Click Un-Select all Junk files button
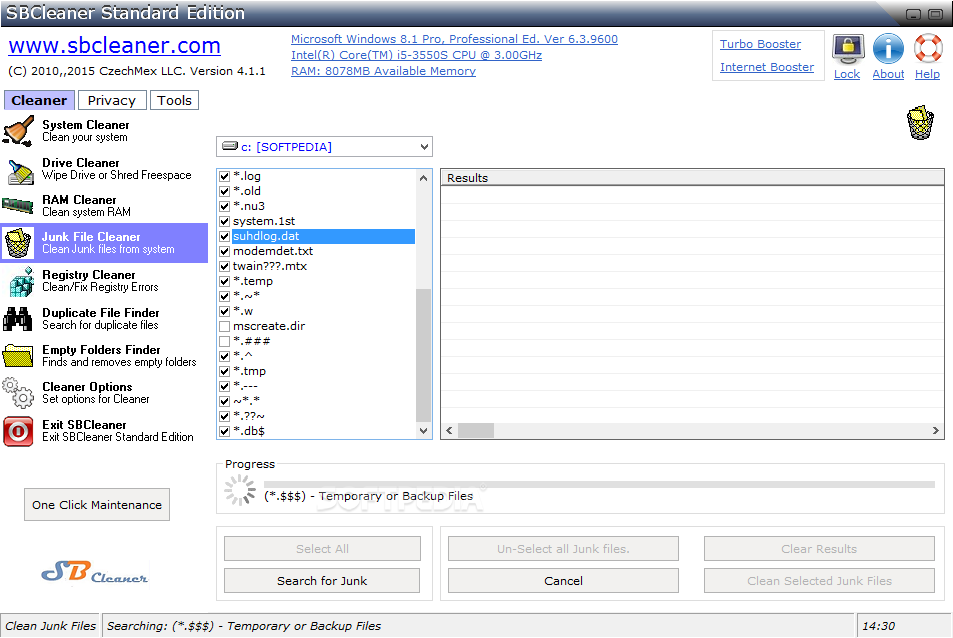The height and width of the screenshot is (638, 953). click(x=563, y=549)
